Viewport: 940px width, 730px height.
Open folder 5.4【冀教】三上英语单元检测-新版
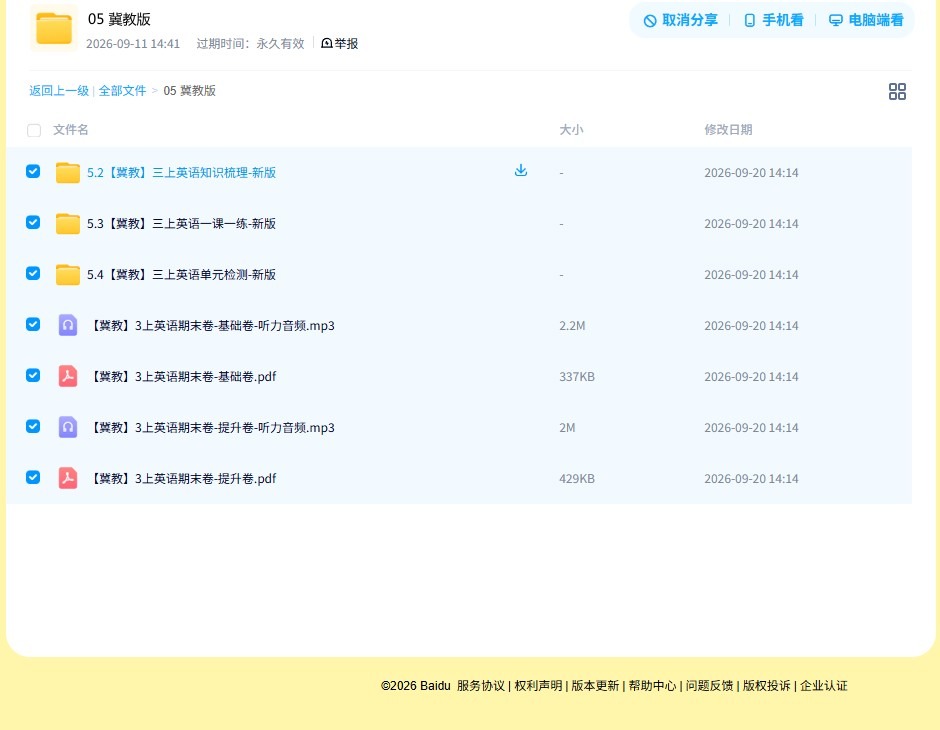point(181,274)
